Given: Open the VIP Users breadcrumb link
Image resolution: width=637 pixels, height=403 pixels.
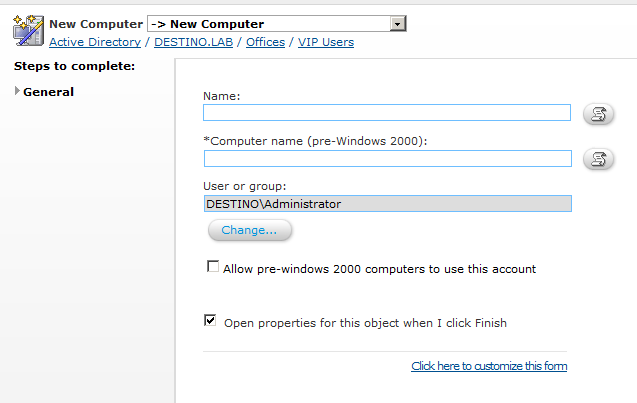Looking at the screenshot, I should (x=326, y=42).
